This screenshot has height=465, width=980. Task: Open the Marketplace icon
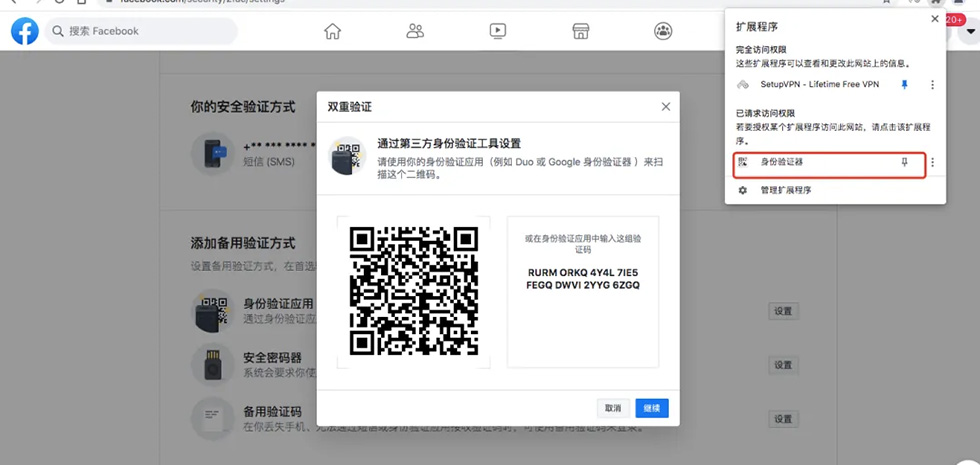coord(580,31)
